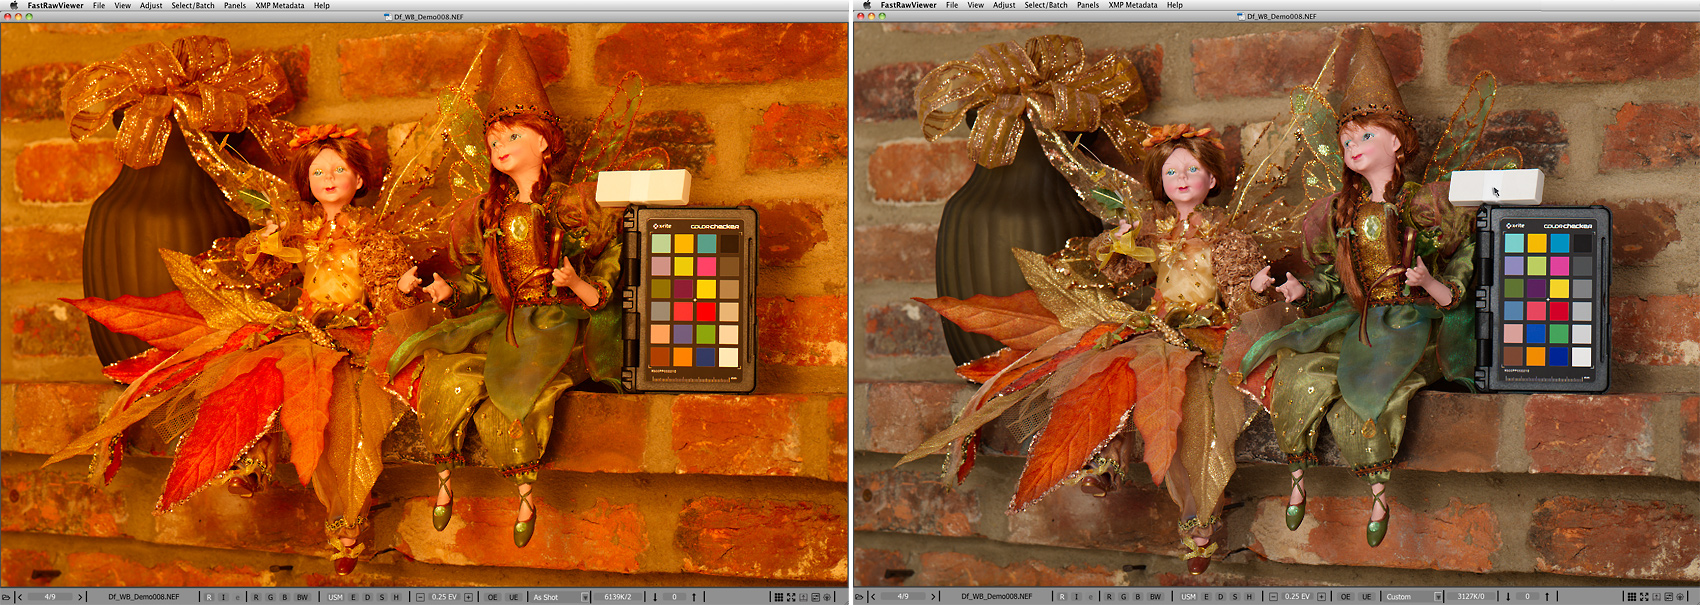1700x605 pixels.
Task: Click the down arrow rating icon in right window
Action: pyautogui.click(x=1508, y=597)
